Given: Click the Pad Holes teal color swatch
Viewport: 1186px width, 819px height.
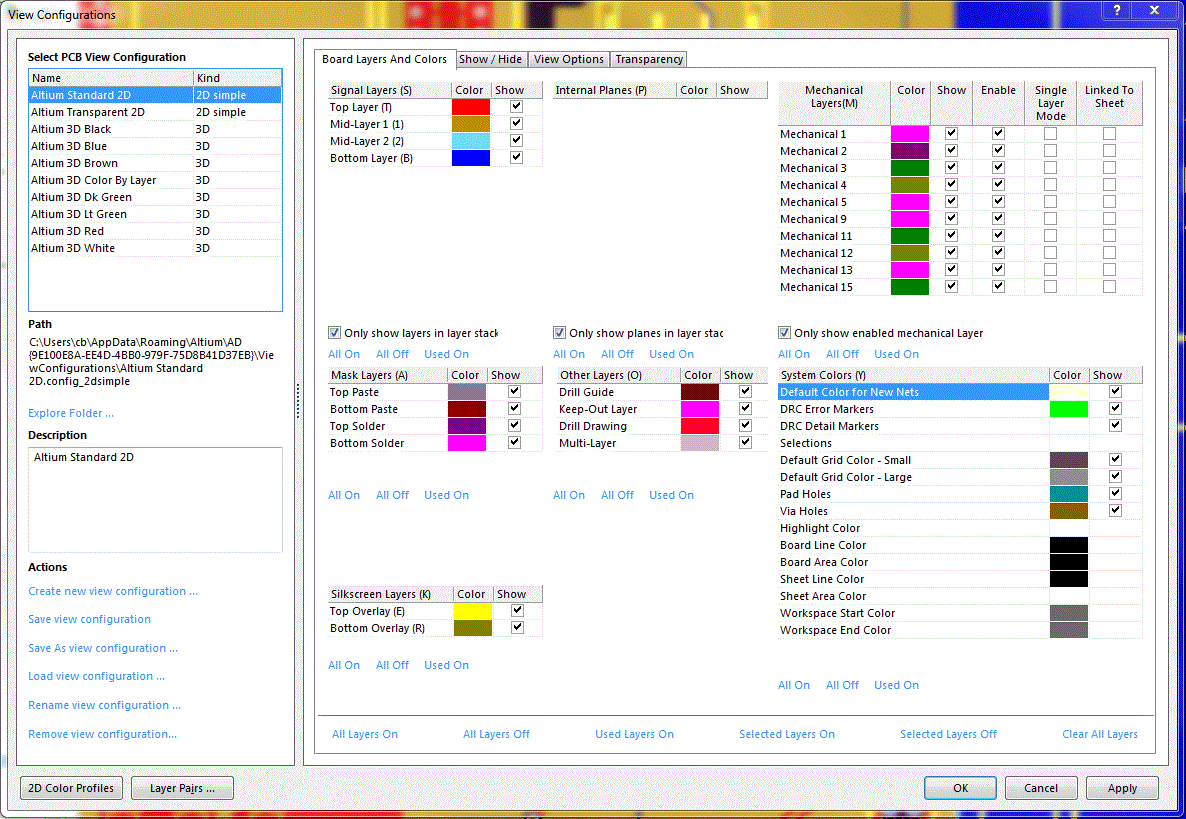Looking at the screenshot, I should [x=1069, y=494].
